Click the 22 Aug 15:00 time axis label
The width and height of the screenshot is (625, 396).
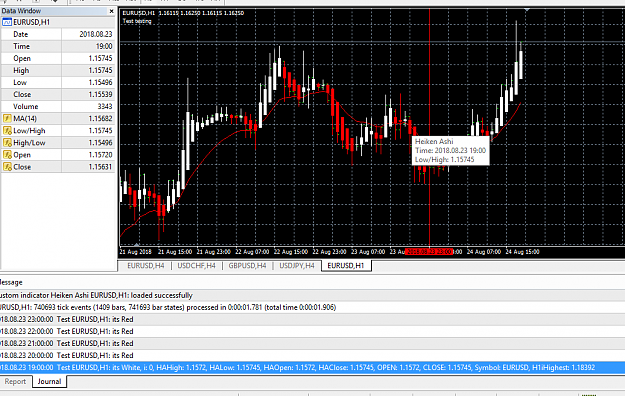coord(291,252)
